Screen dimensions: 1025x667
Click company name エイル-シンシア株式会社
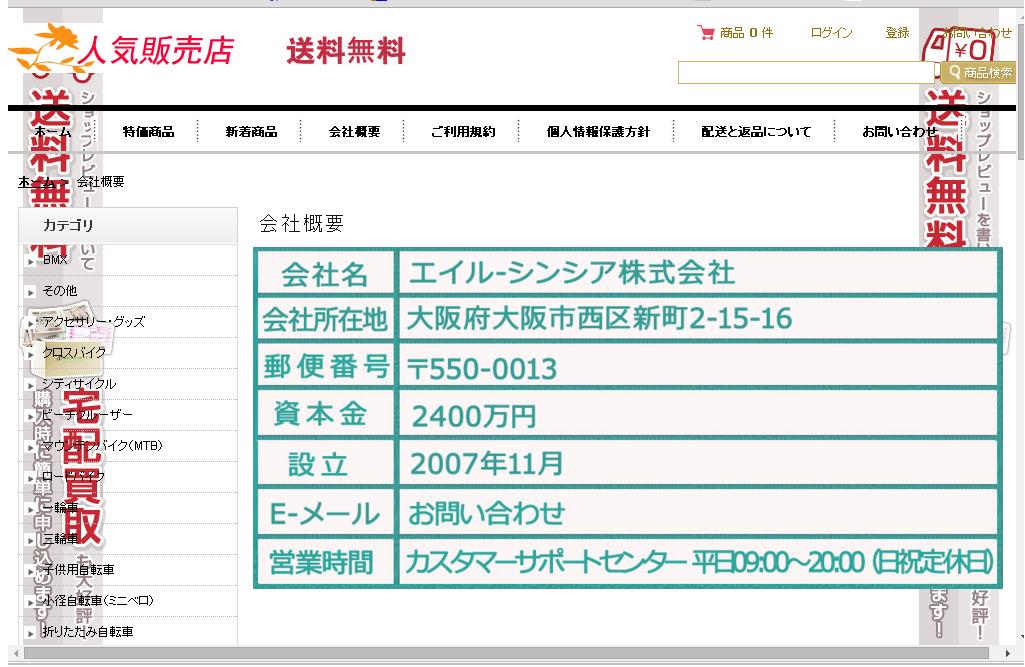point(572,273)
